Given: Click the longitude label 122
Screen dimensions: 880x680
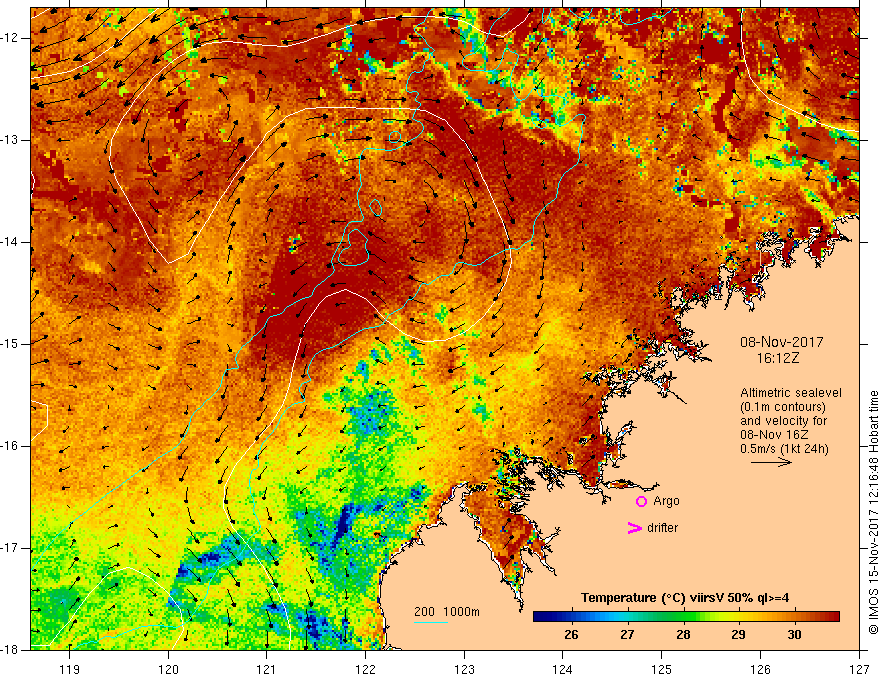Looking at the screenshot, I should tap(365, 669).
